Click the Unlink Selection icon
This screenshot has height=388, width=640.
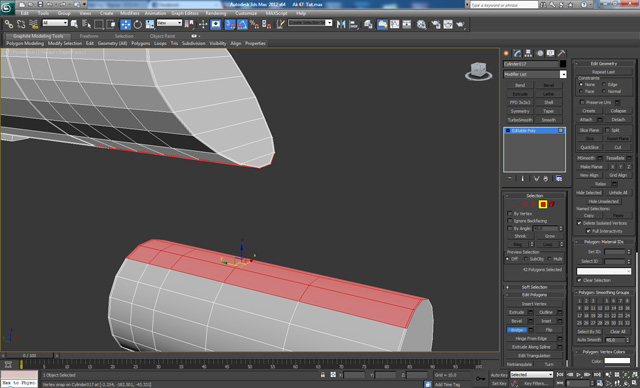tap(21, 24)
